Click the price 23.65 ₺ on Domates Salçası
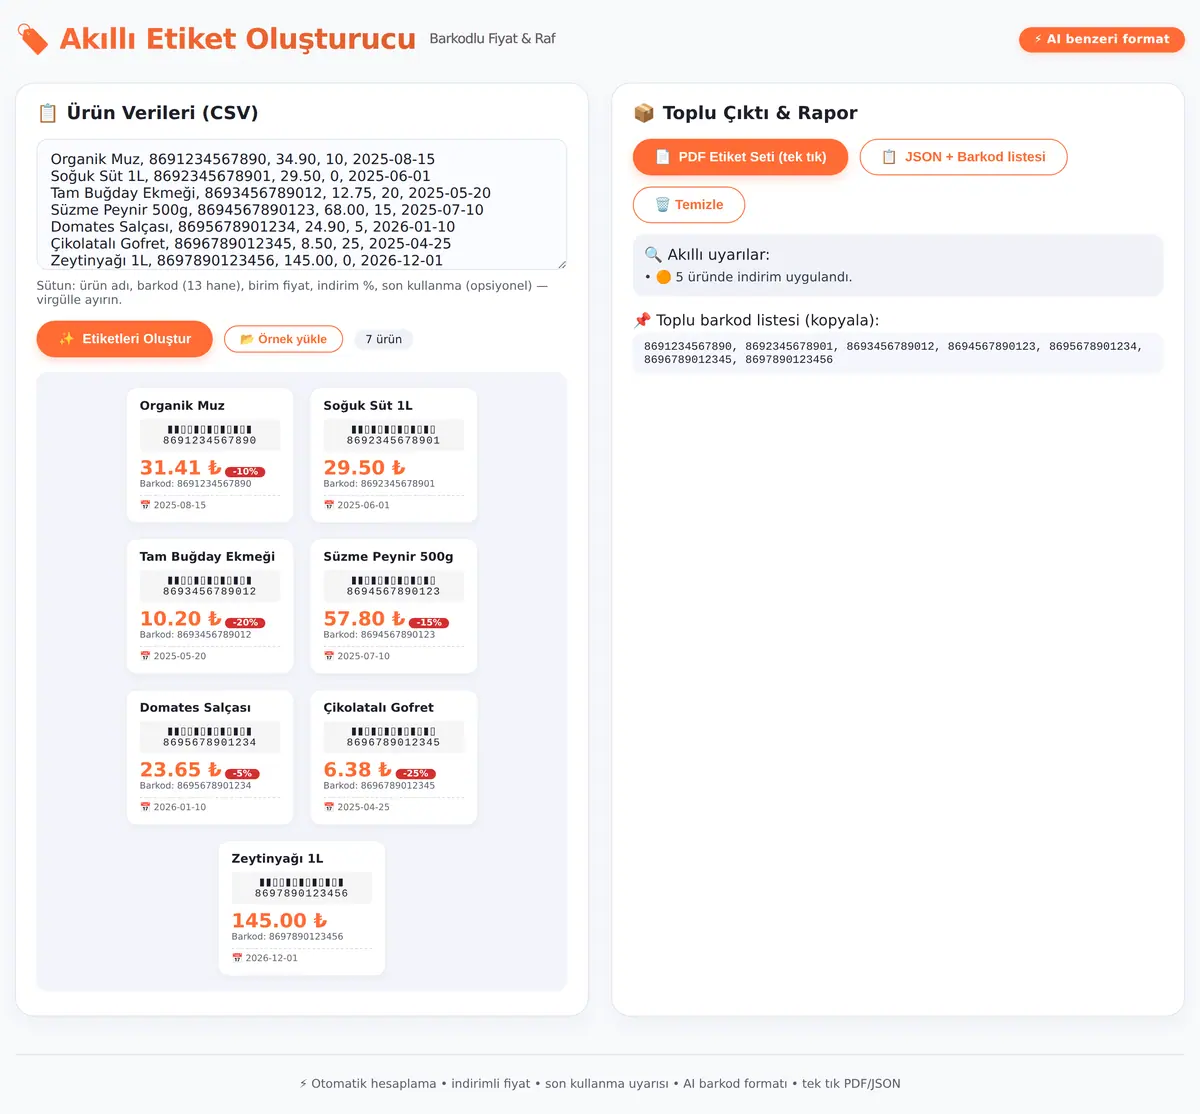This screenshot has width=1200, height=1114. tap(181, 770)
